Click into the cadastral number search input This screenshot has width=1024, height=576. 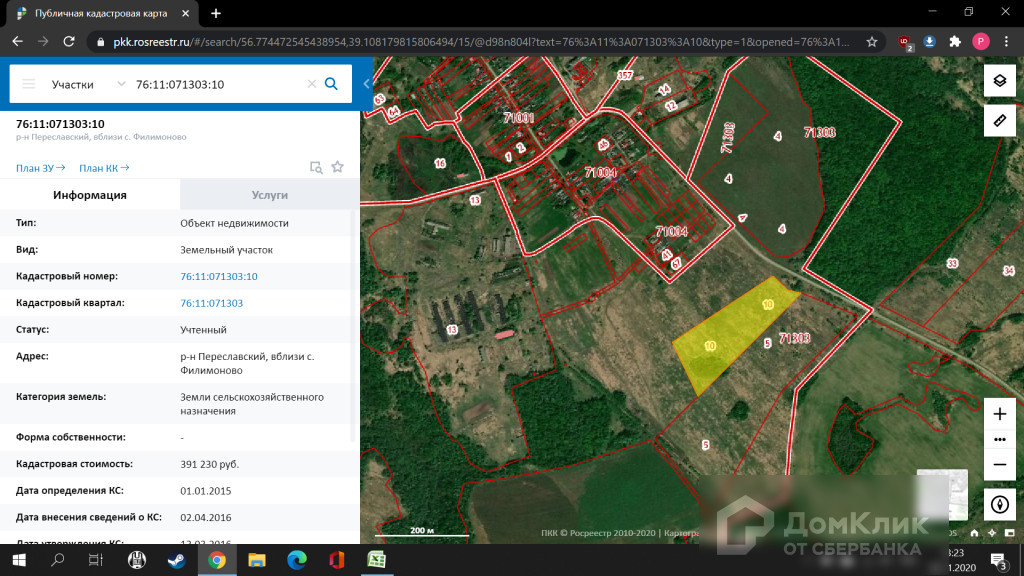pyautogui.click(x=215, y=85)
